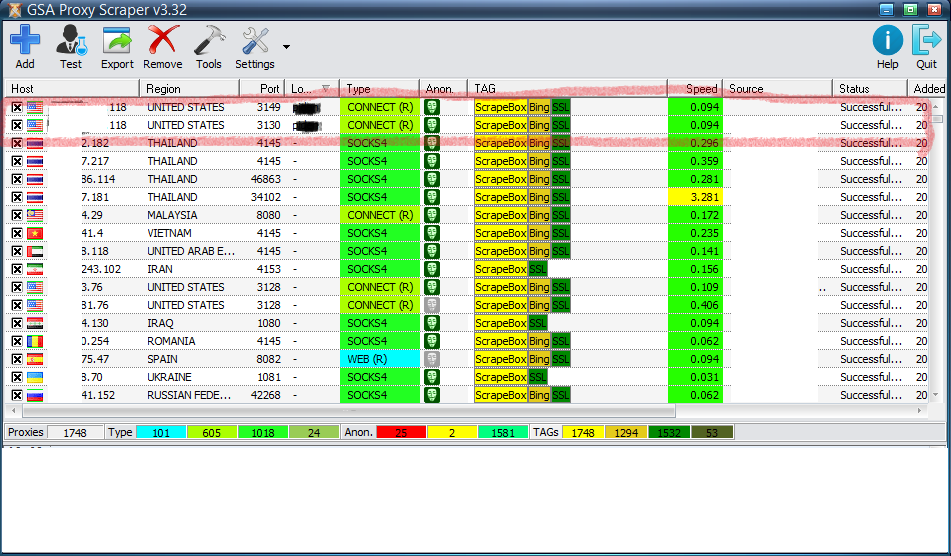This screenshot has width=951, height=556.
Task: Select the RUSSIAN FEDE... region cell
Action: 189,395
